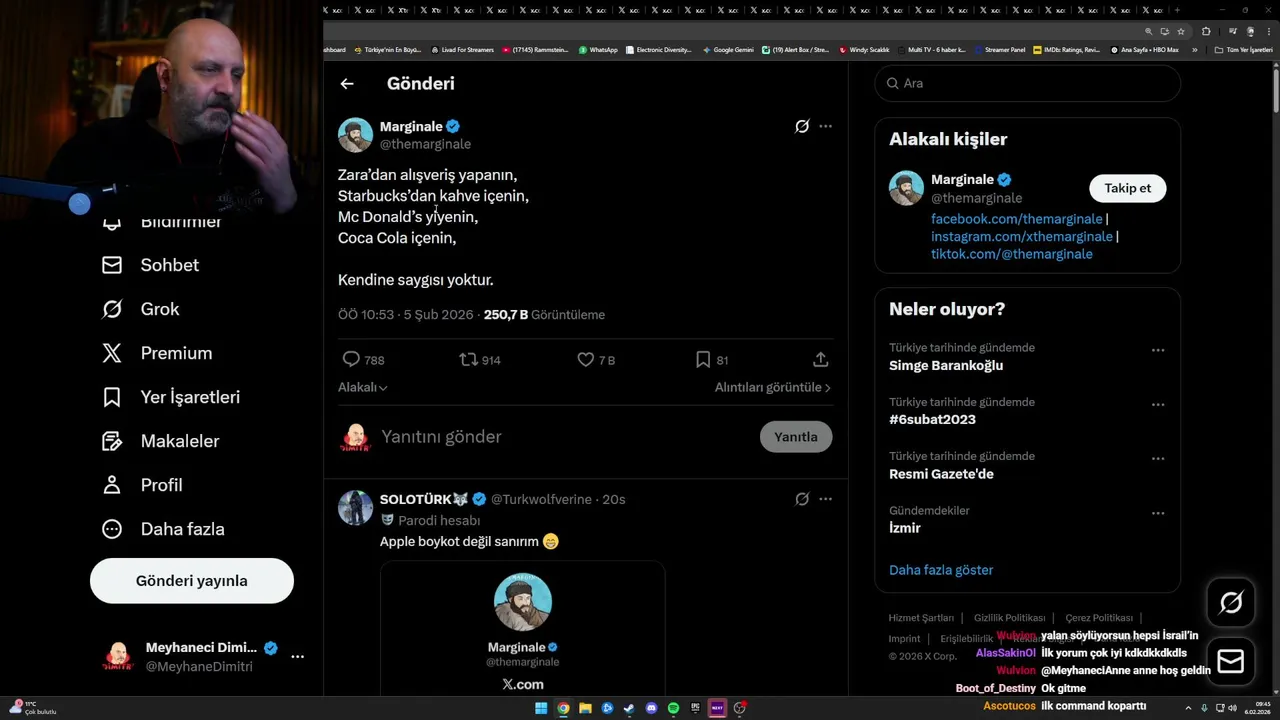This screenshot has height=720, width=1280.
Task: Open the three-dot menu on Marginale's post
Action: [825, 126]
